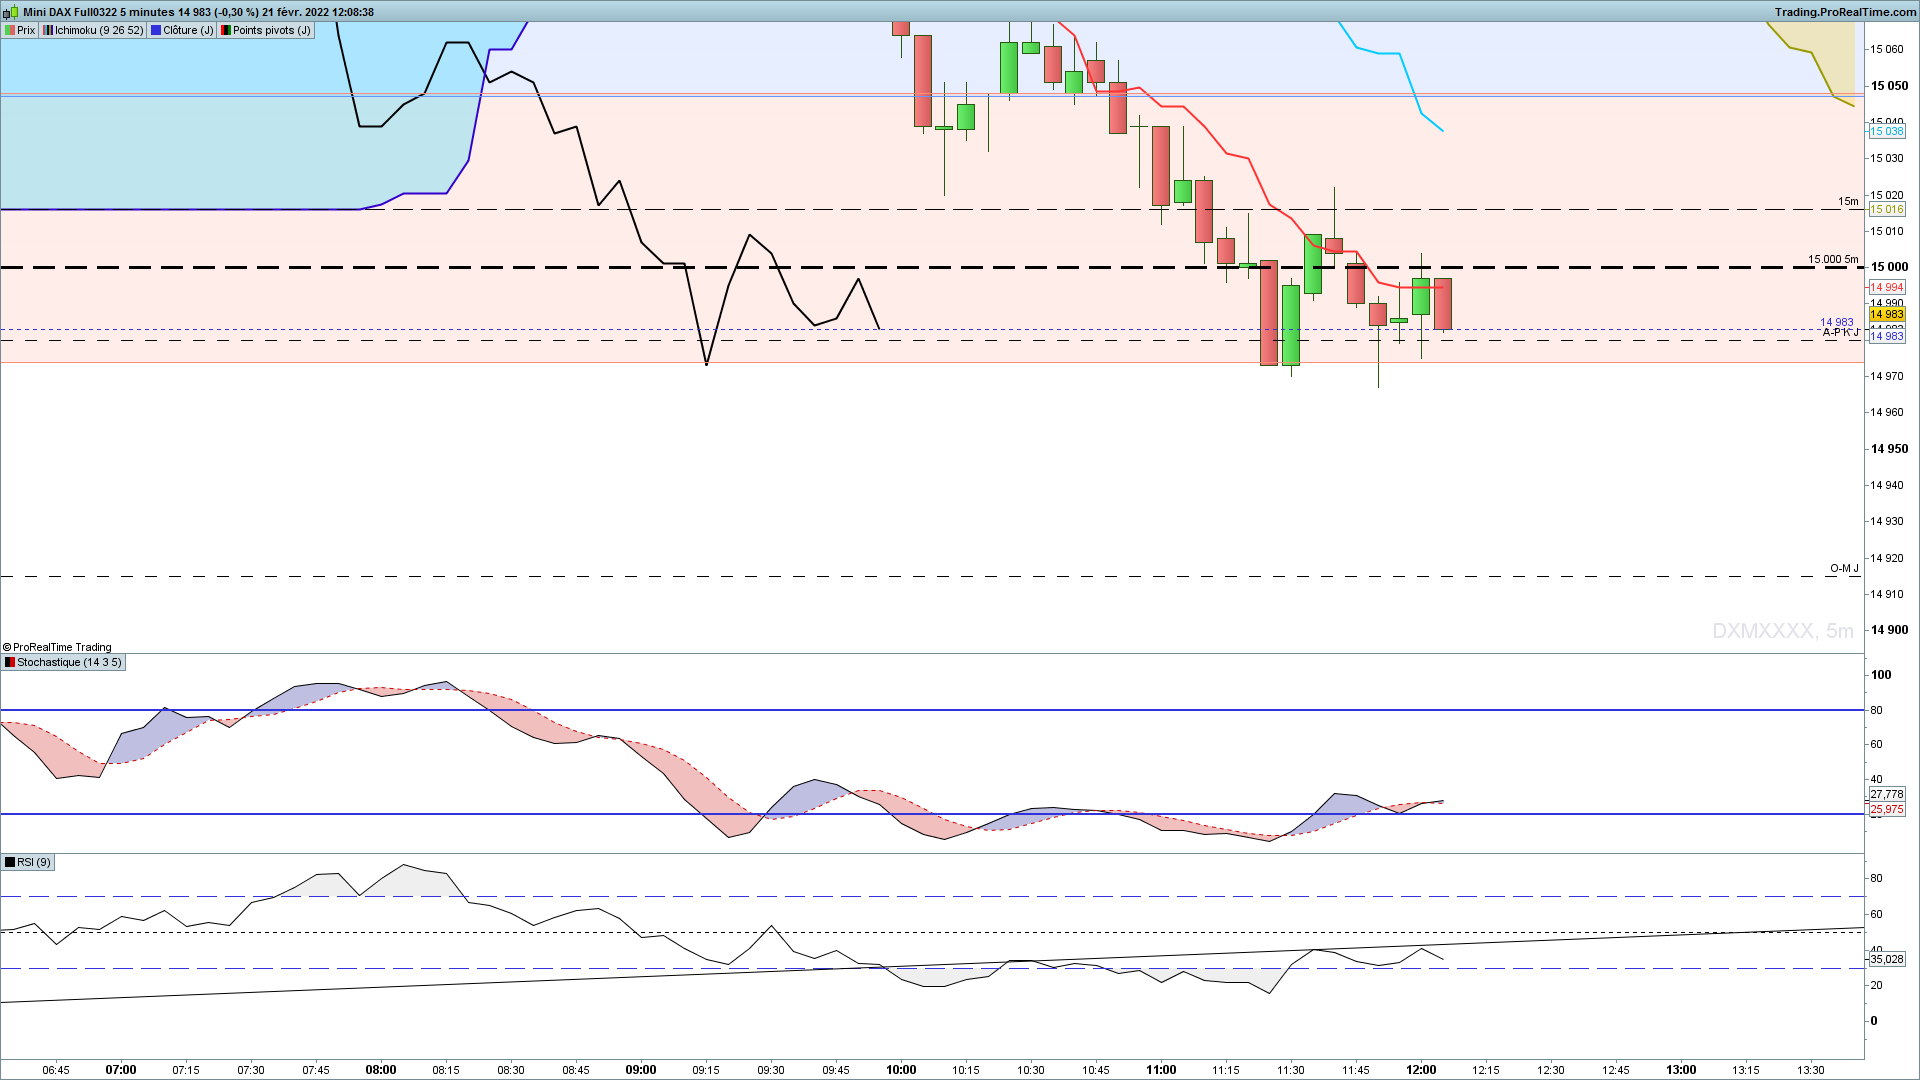
Task: Click the 10:00 time axis label
Action: (x=901, y=1070)
